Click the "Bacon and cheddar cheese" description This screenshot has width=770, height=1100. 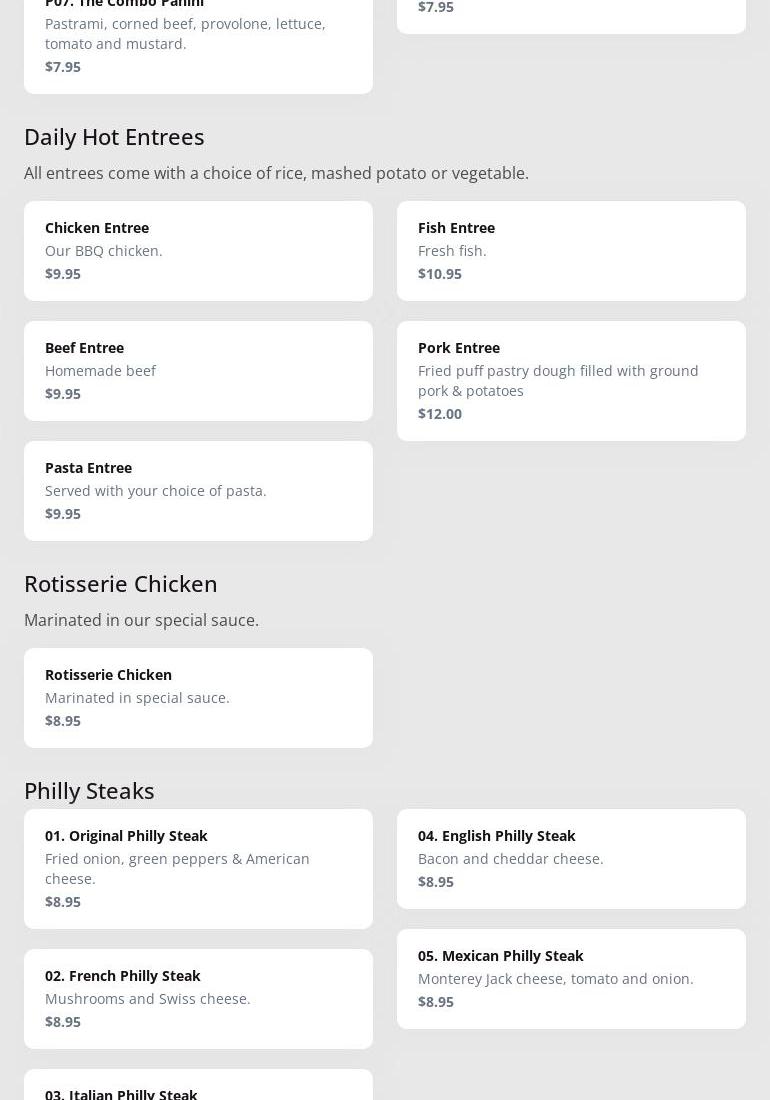tap(510, 859)
